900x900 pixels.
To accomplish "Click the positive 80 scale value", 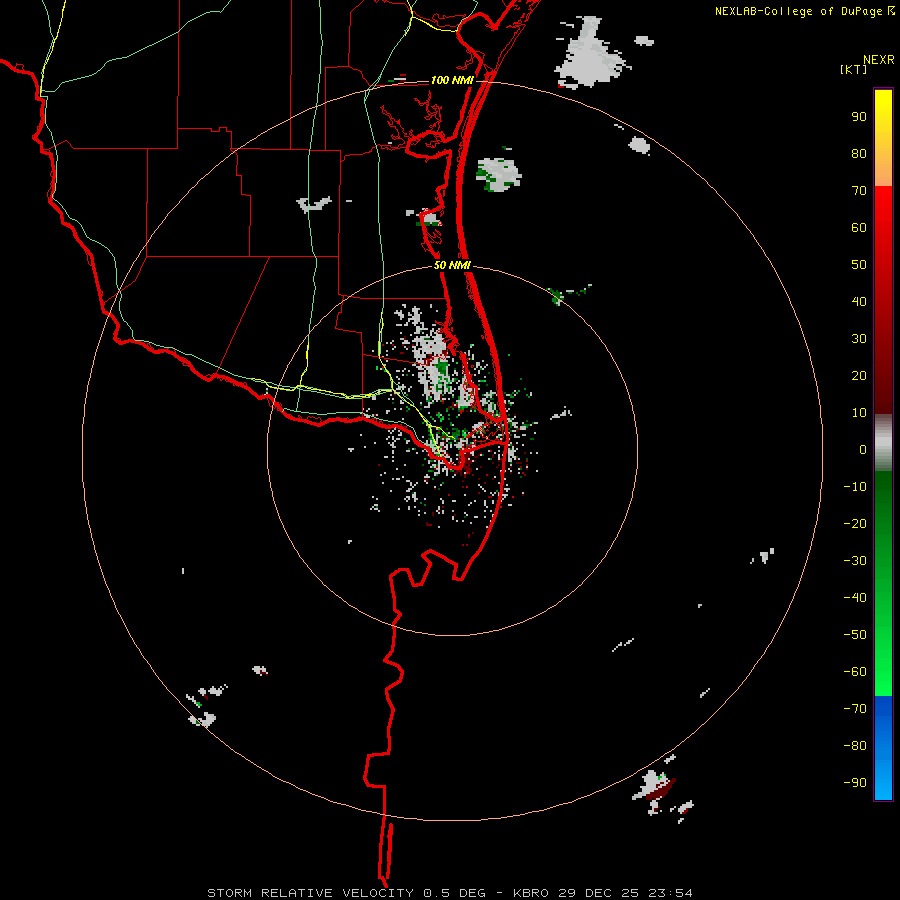I will [859, 154].
